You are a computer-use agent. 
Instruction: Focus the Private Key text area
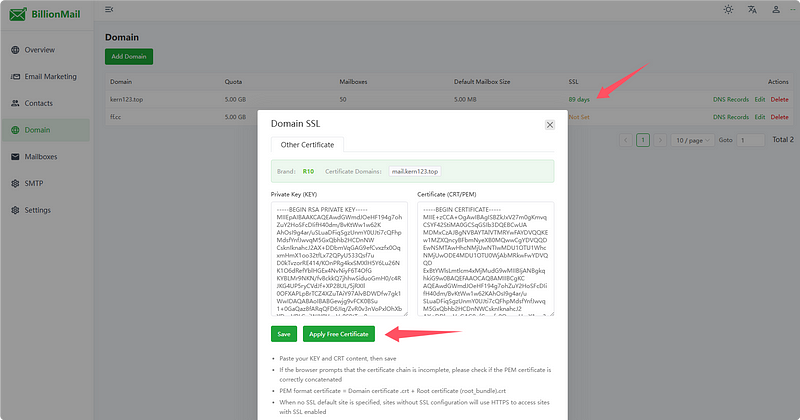pos(339,259)
